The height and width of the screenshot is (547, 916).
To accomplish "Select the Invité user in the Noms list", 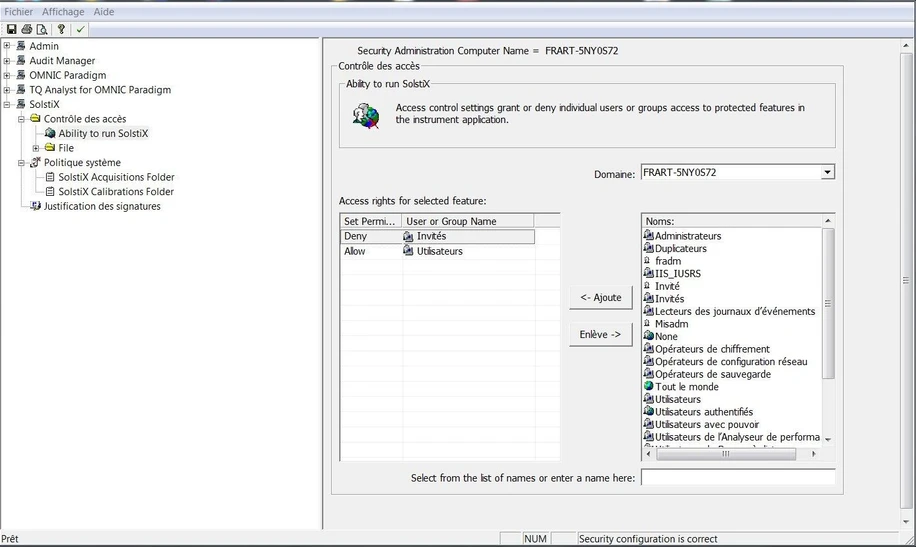I will pyautogui.click(x=667, y=286).
